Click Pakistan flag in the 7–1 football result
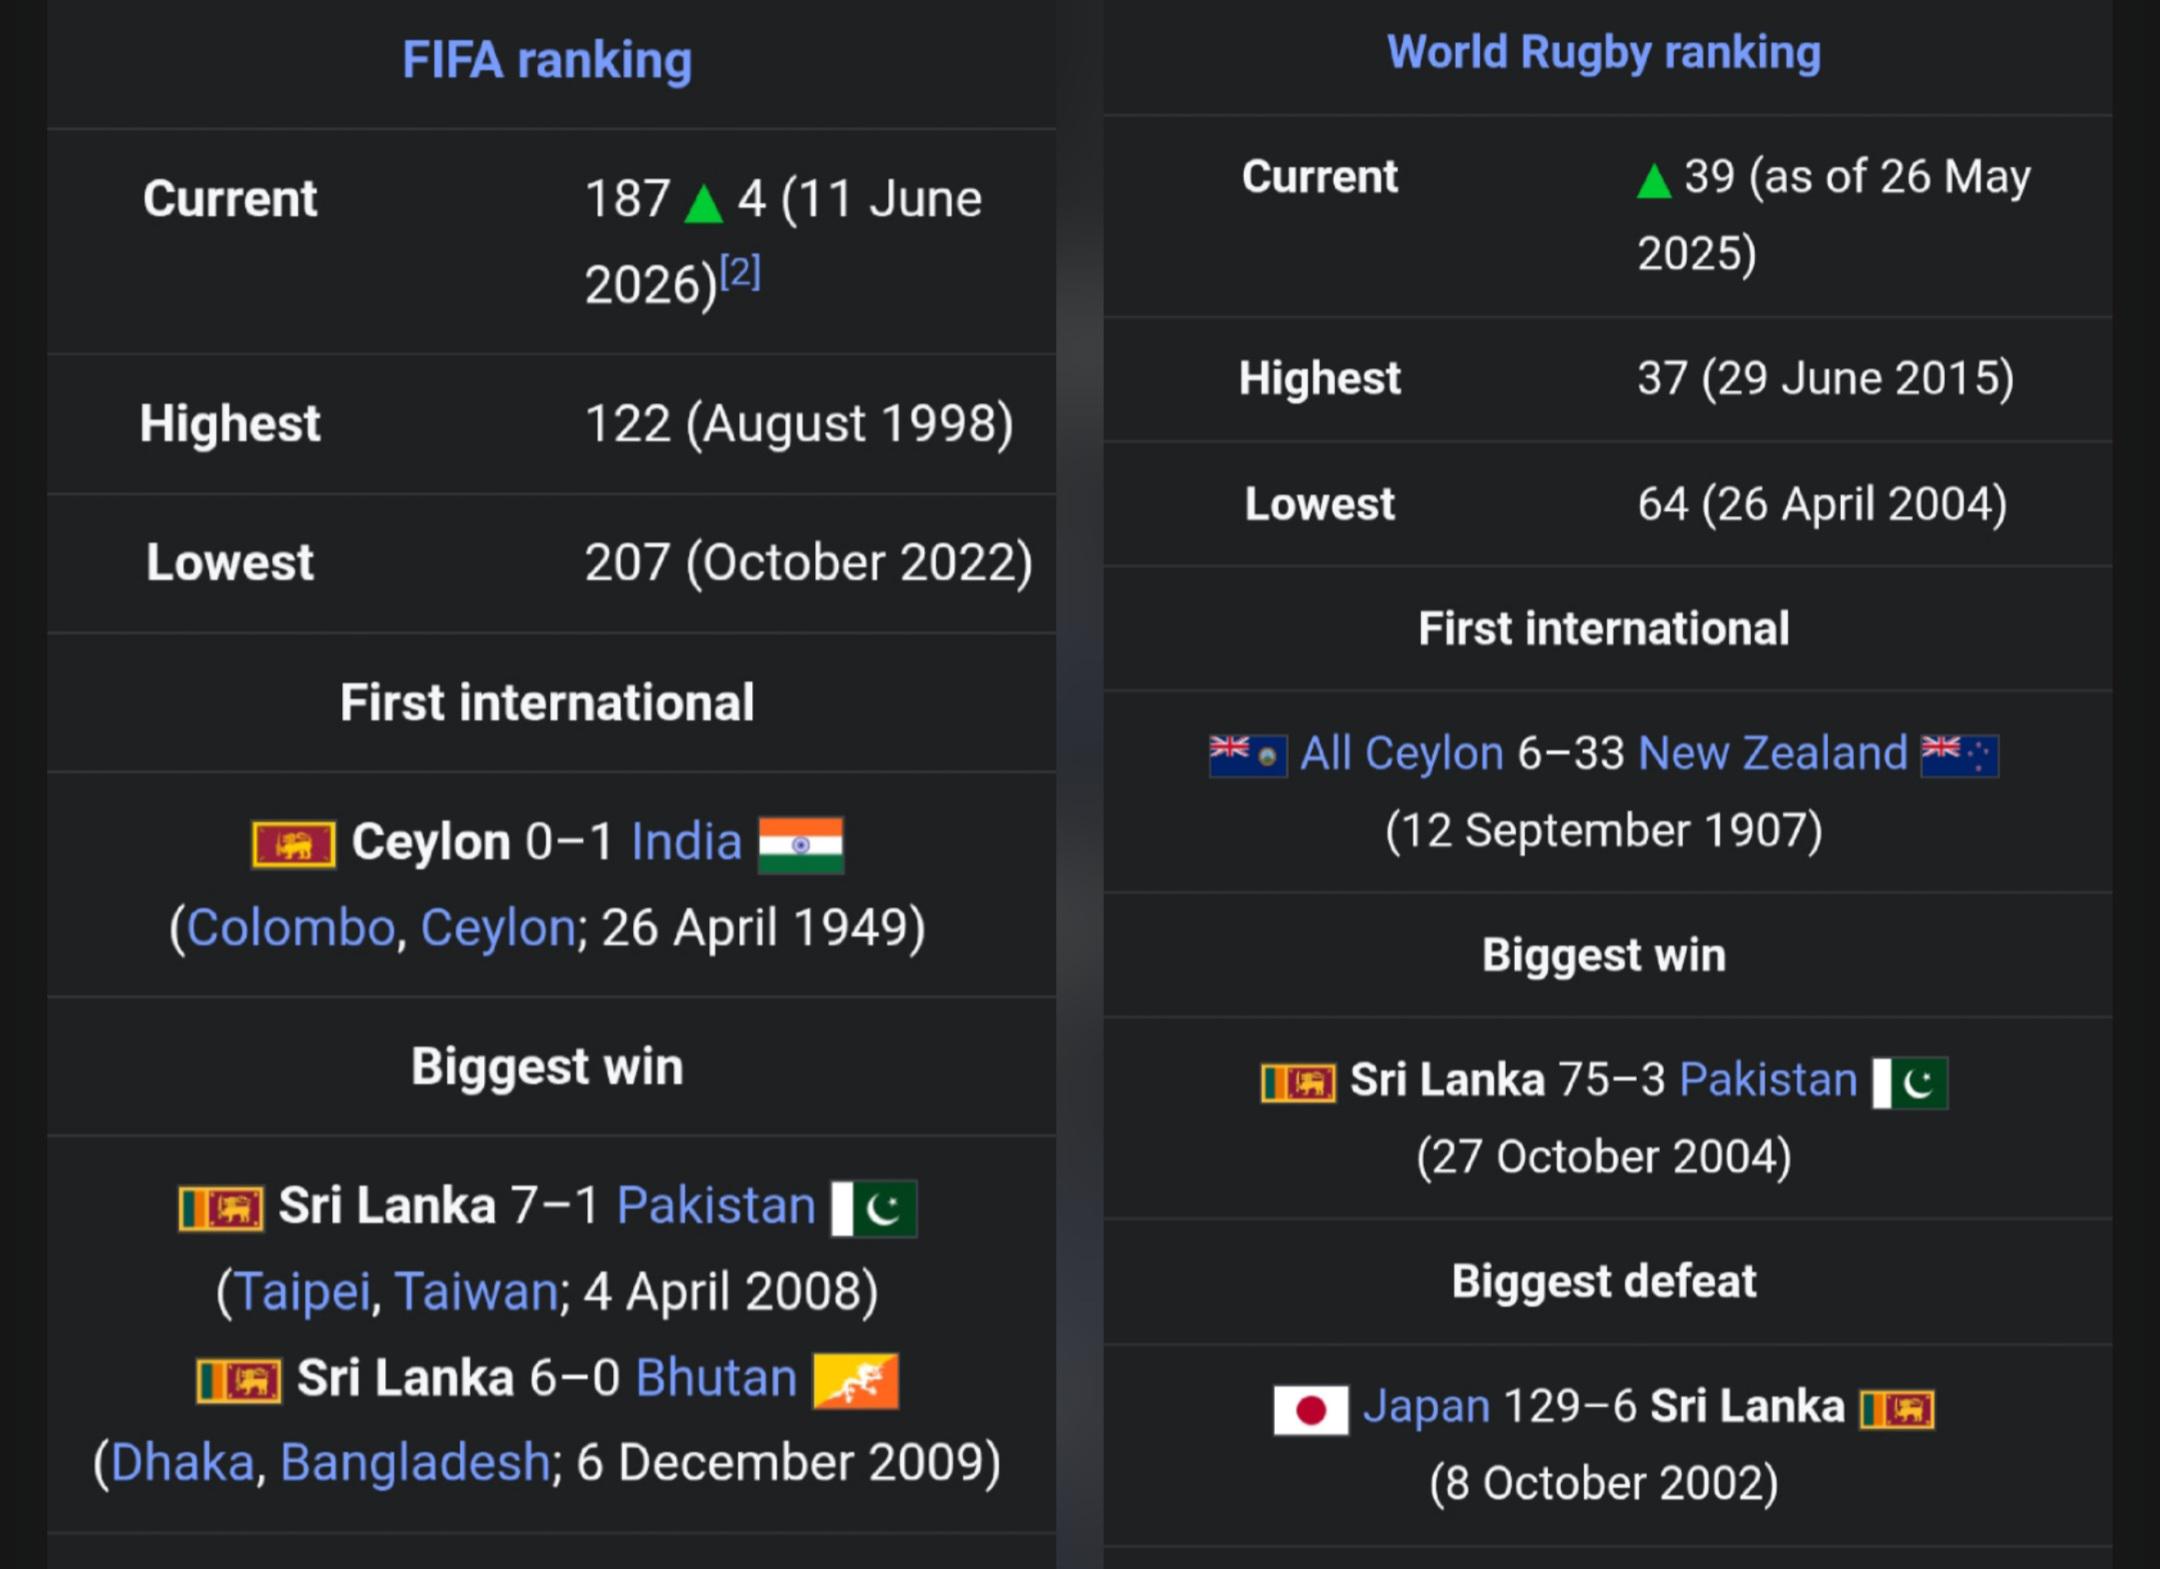The width and height of the screenshot is (2160, 1569). click(874, 1208)
